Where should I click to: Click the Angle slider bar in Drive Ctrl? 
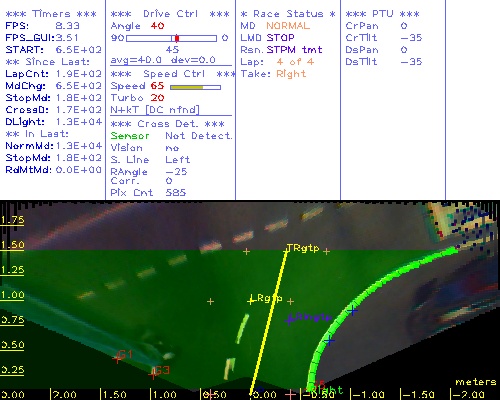(x=171, y=38)
